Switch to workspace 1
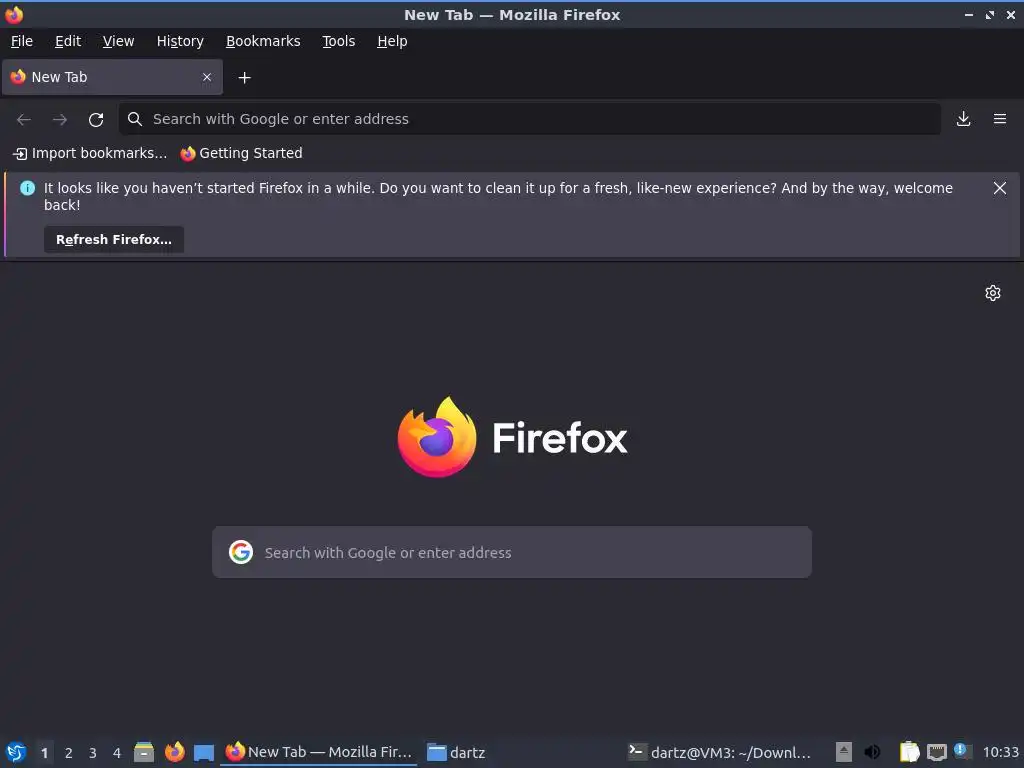 tap(44, 753)
